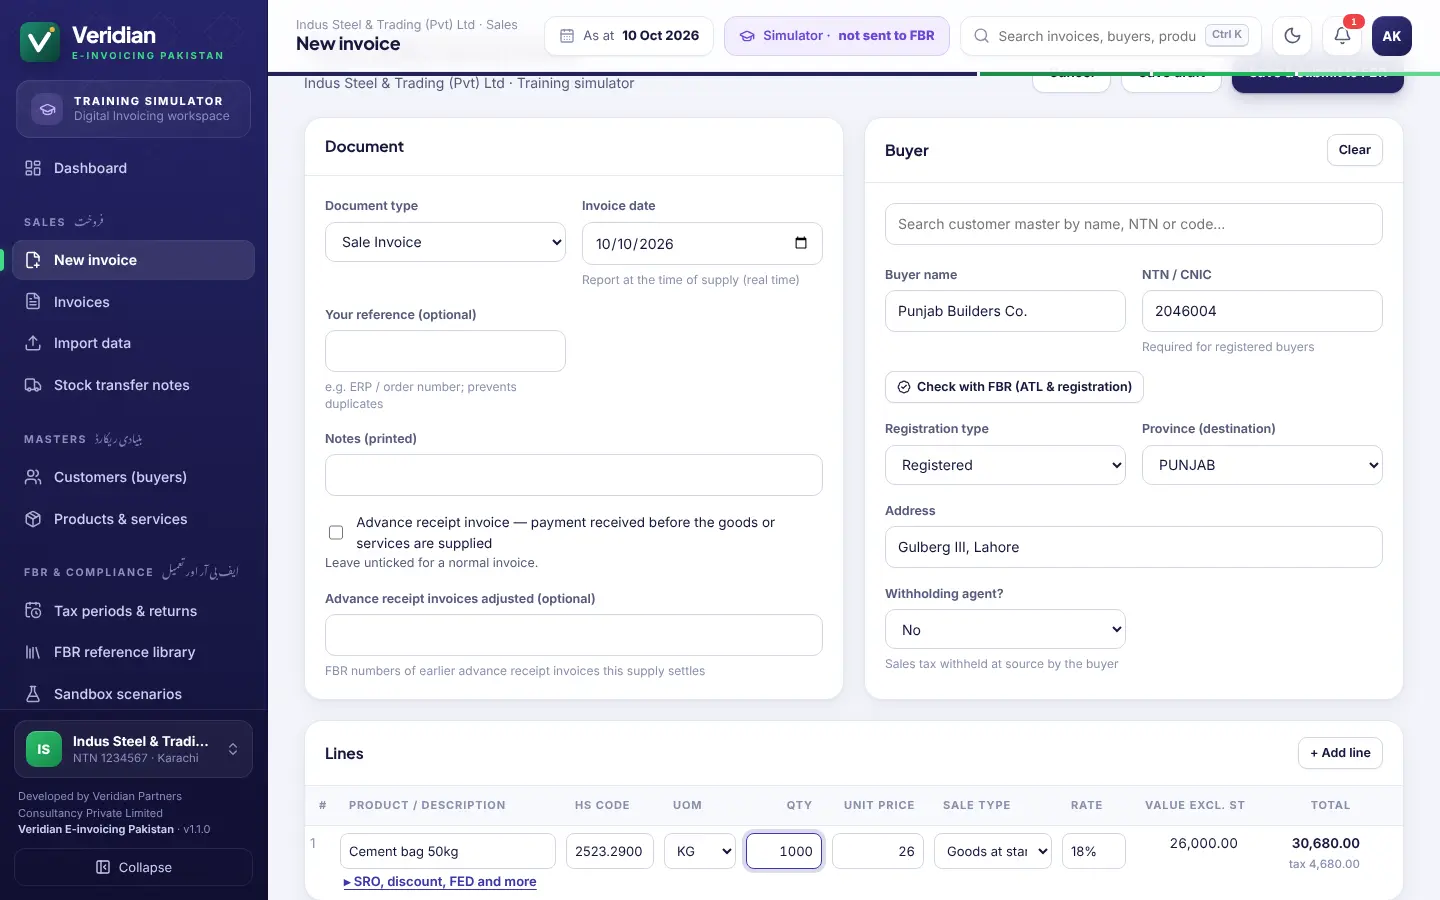Click the + Add line button

pyautogui.click(x=1340, y=753)
